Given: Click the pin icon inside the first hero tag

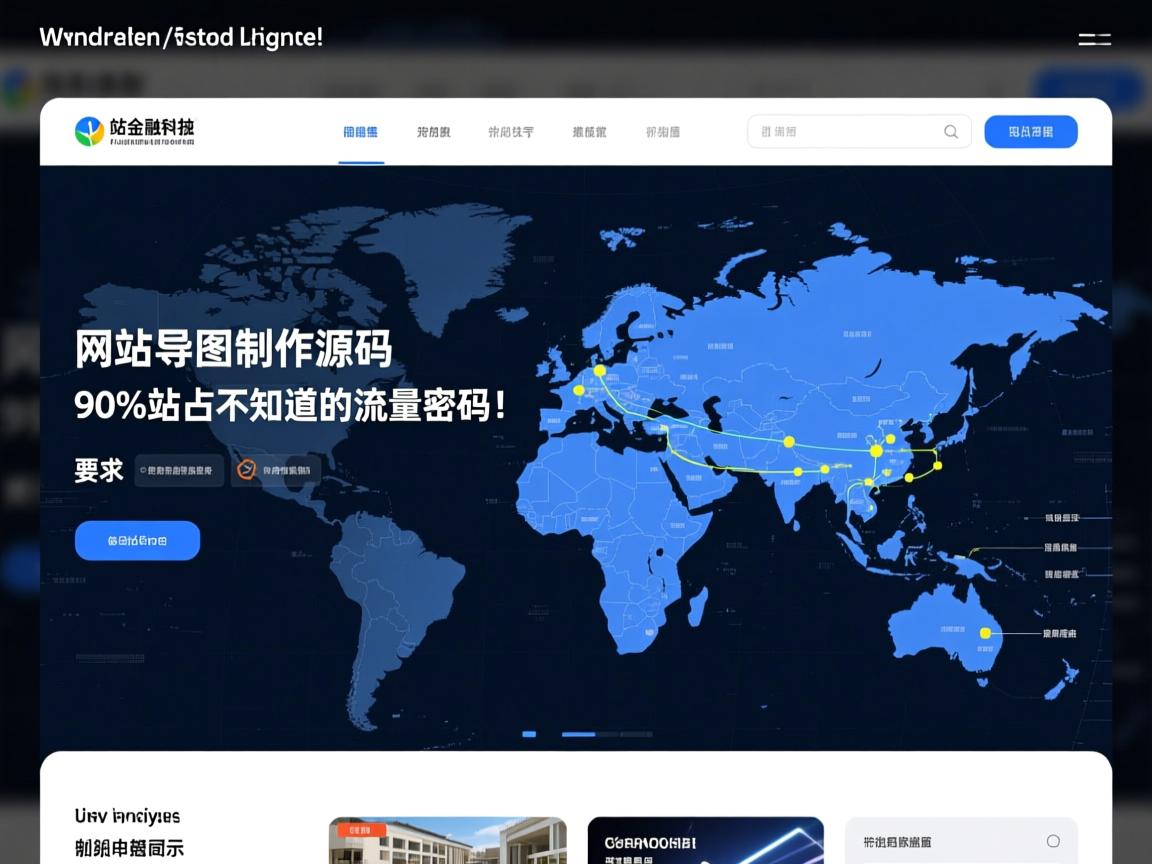Looking at the screenshot, I should pyautogui.click(x=143, y=469).
